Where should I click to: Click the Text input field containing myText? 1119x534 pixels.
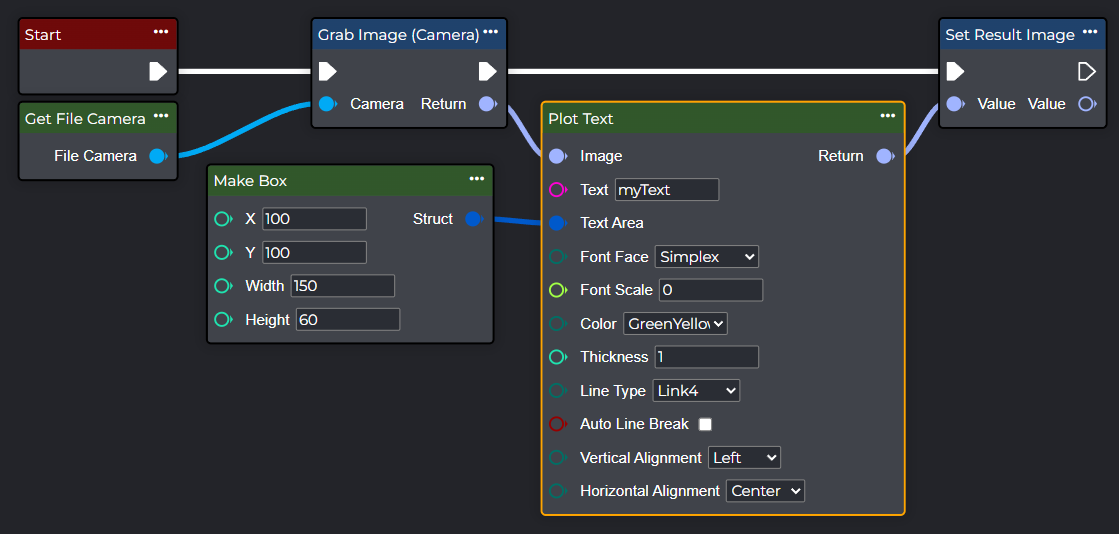click(x=666, y=190)
